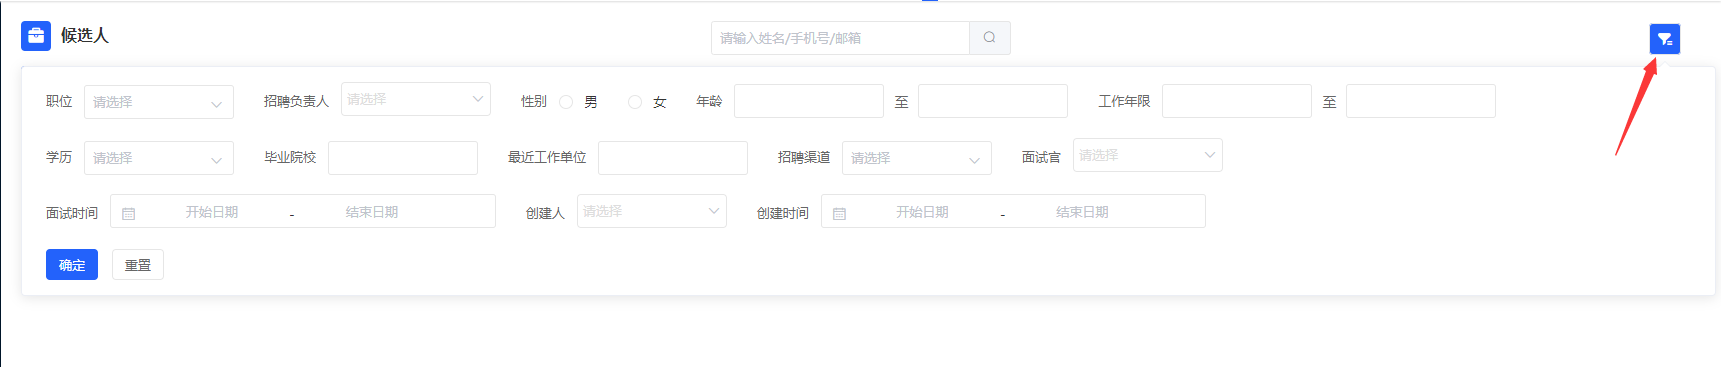Click the minimum 年龄 input field
Image resolution: width=1721 pixels, height=367 pixels.
[809, 101]
